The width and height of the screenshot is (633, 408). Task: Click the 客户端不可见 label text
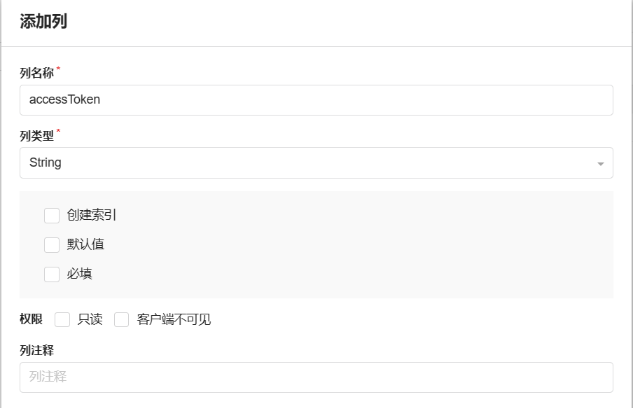tap(173, 320)
